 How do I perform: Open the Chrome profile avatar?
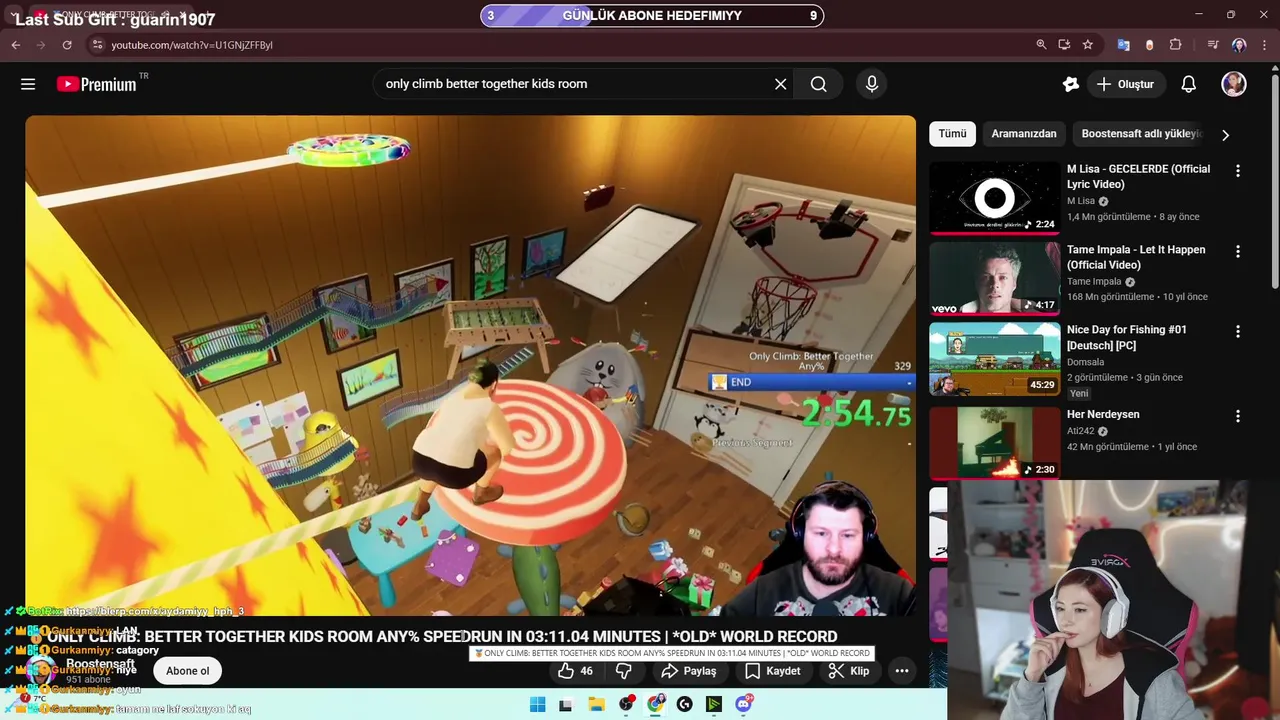[x=1239, y=45]
